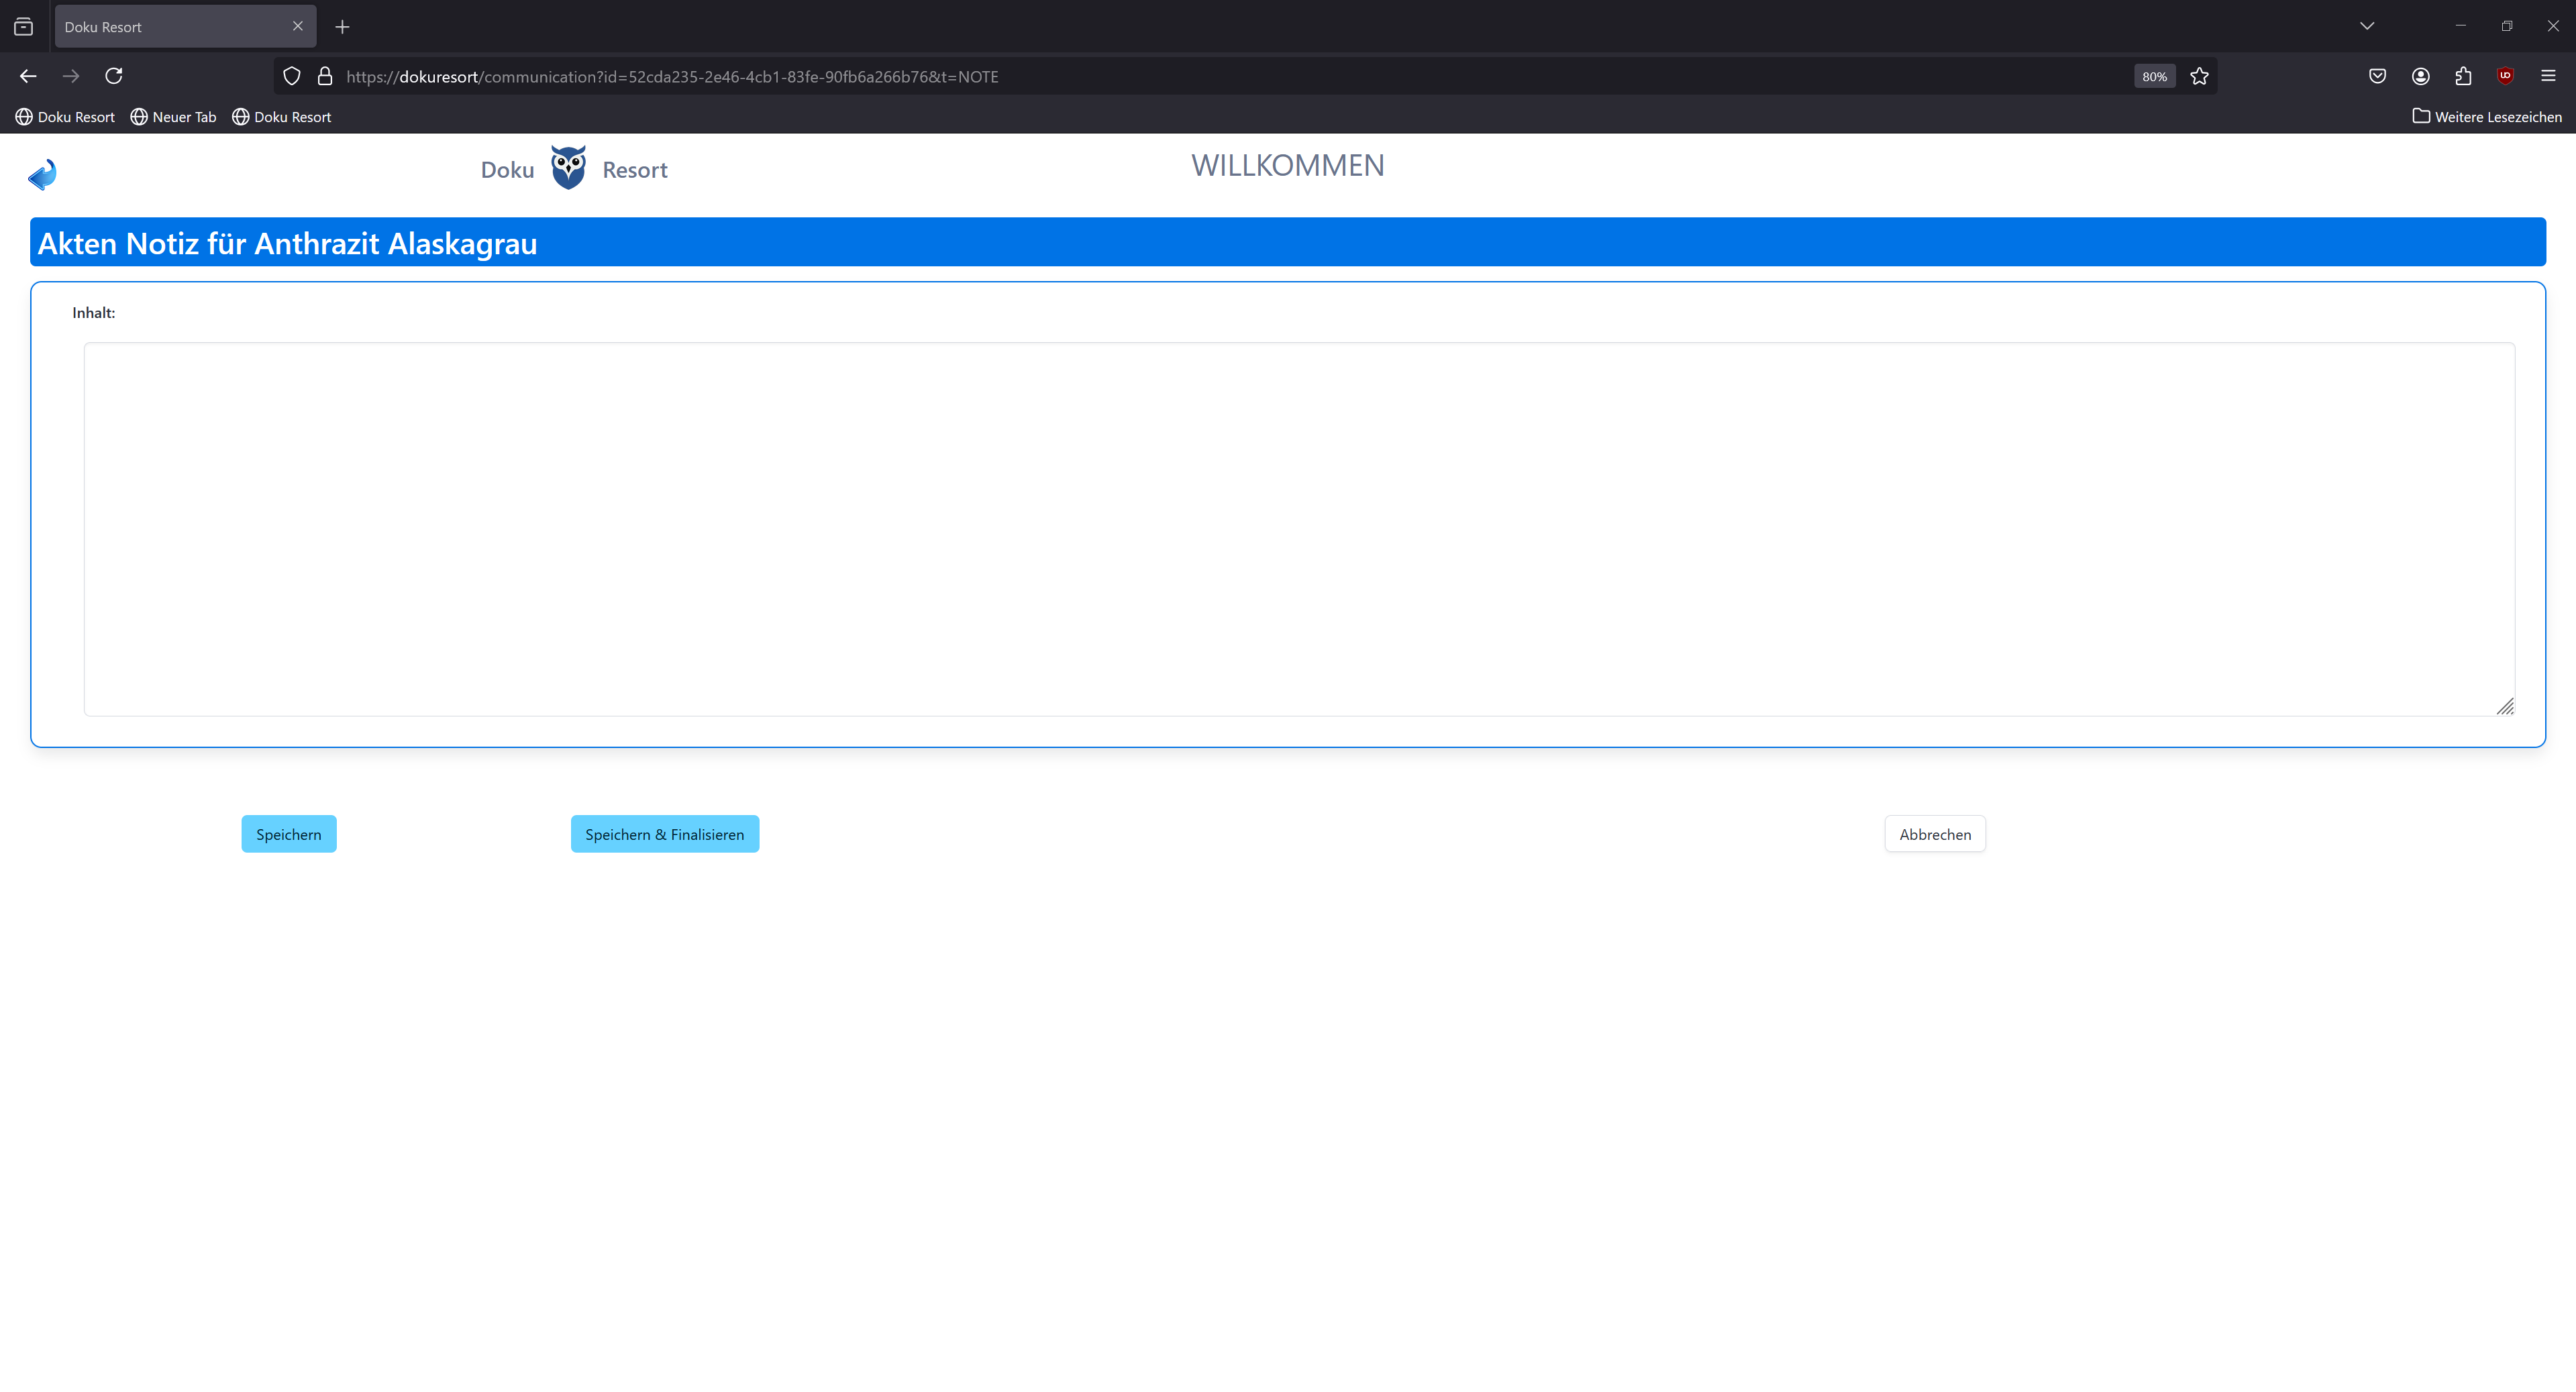Screen dimensions: 2576x1392
Task: Bookmark this page with star icon
Action: 2199,76
